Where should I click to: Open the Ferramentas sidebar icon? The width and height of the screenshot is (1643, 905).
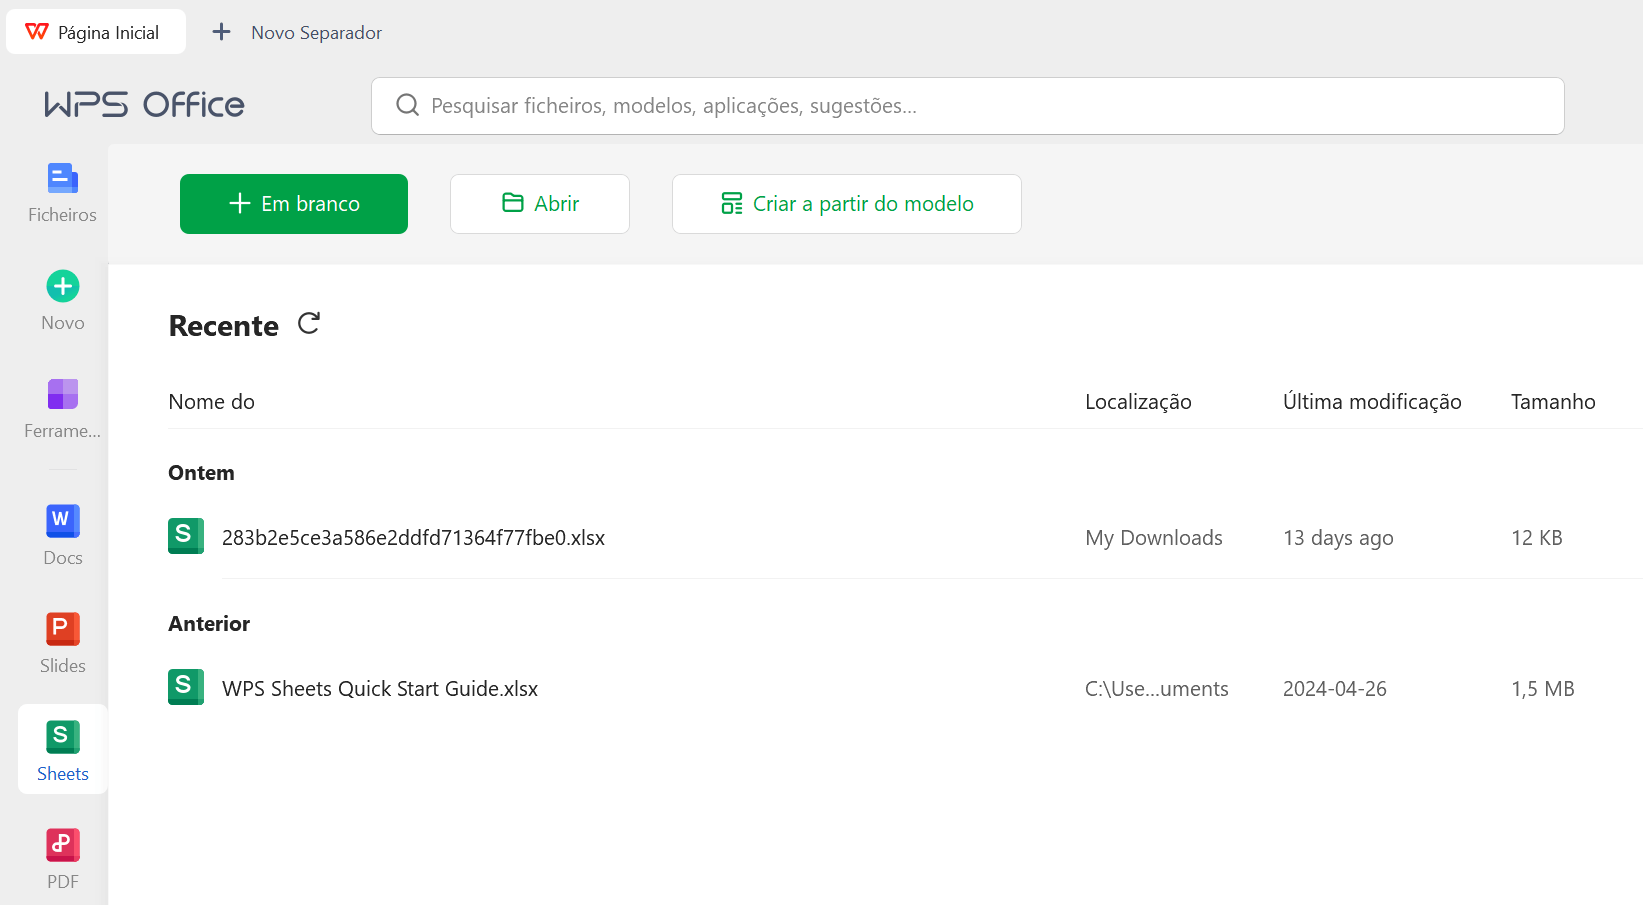62,395
